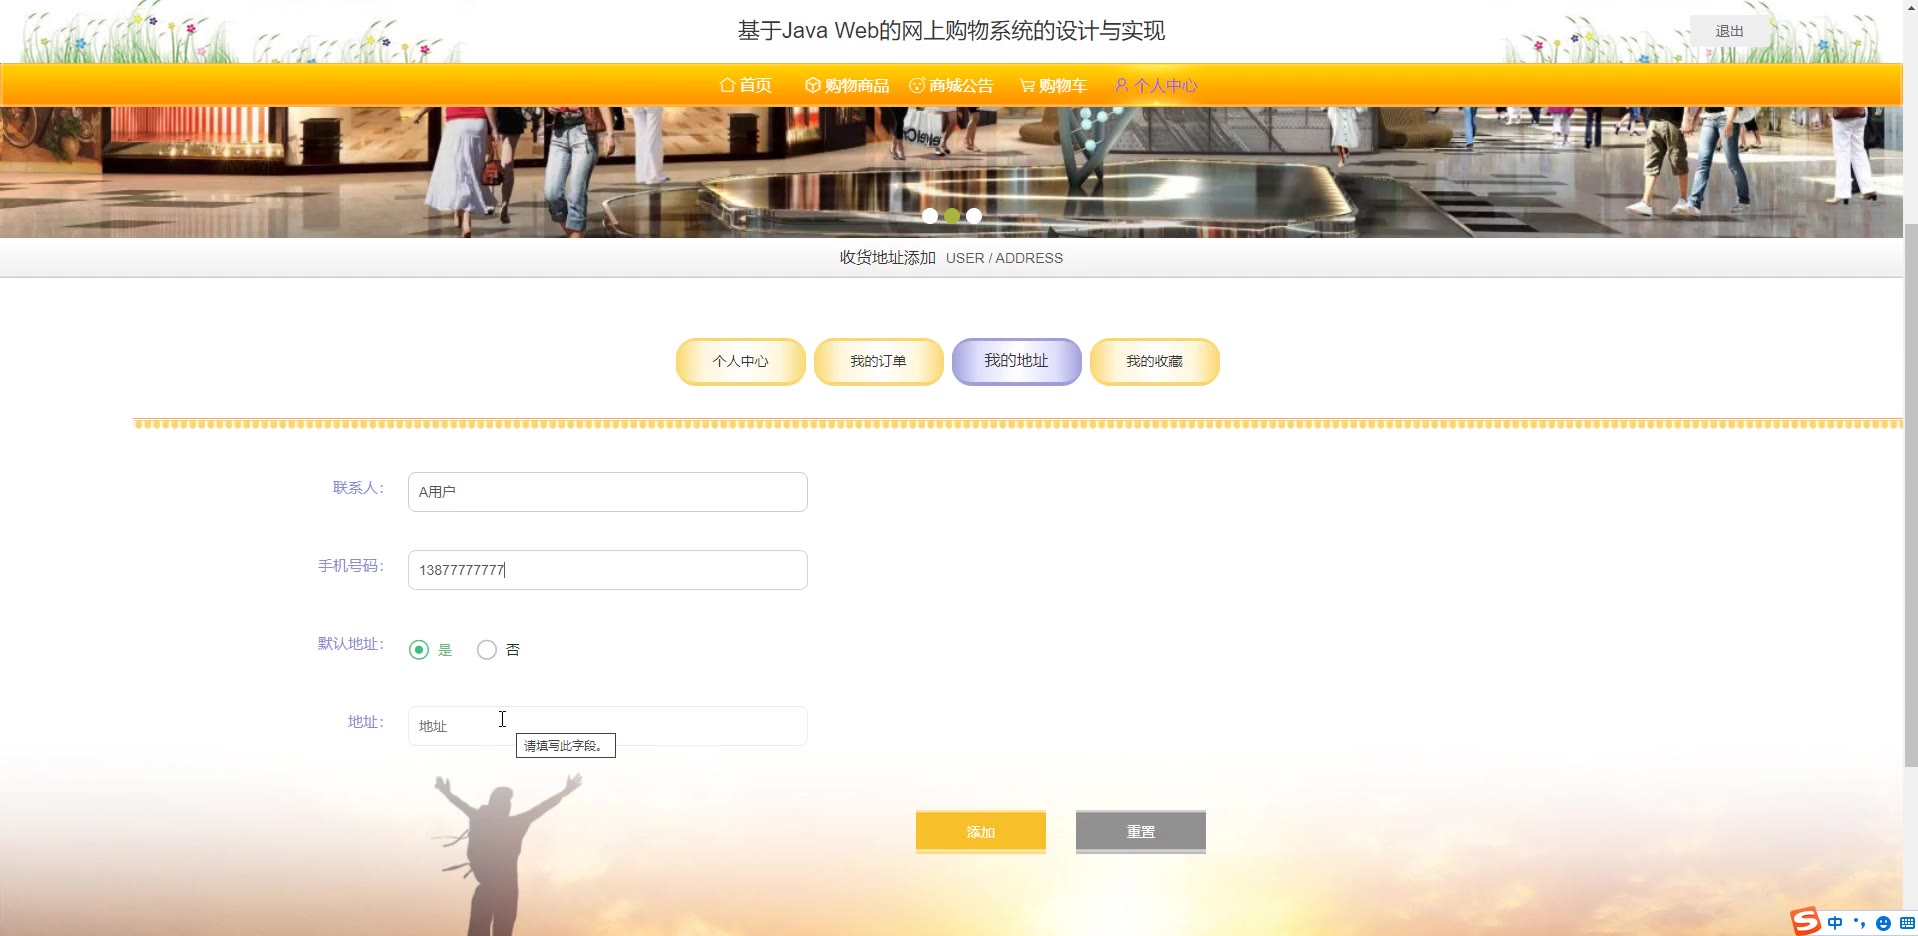Viewport: 1918px width, 936px height.
Task: Switch to the 我的地址 tab
Action: (x=1017, y=362)
